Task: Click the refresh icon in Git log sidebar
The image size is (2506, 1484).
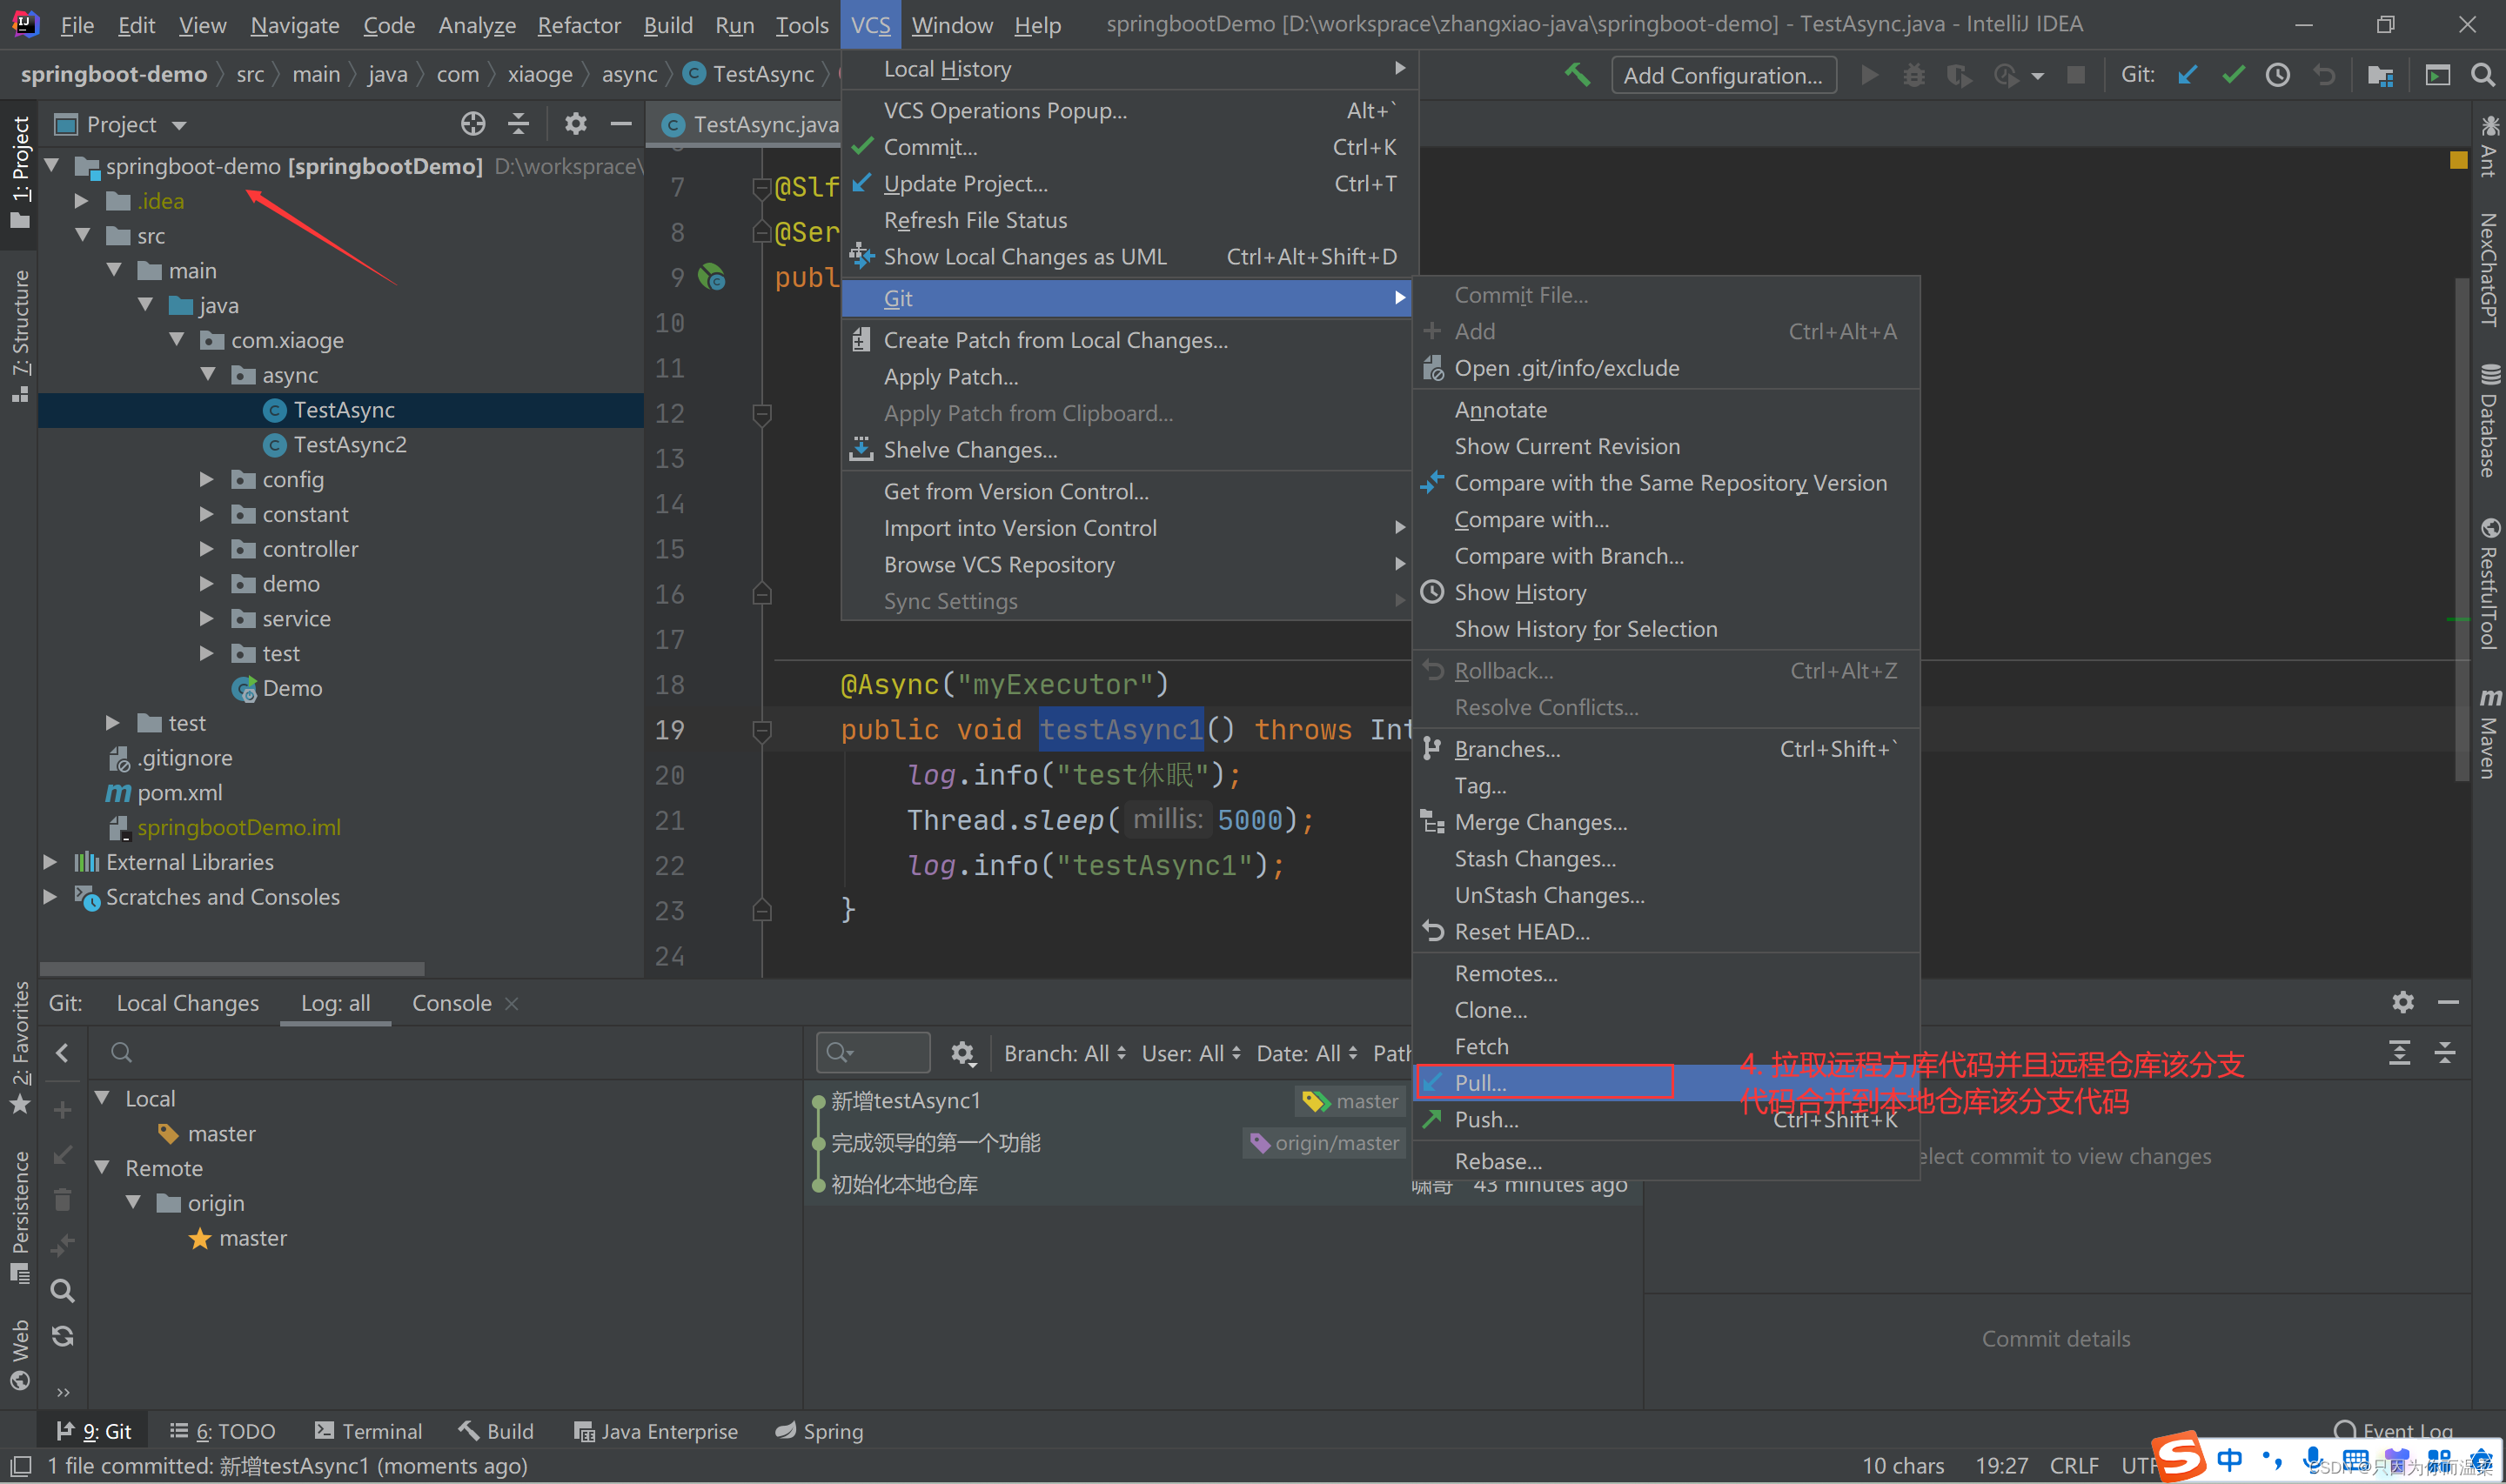Action: (x=62, y=1336)
